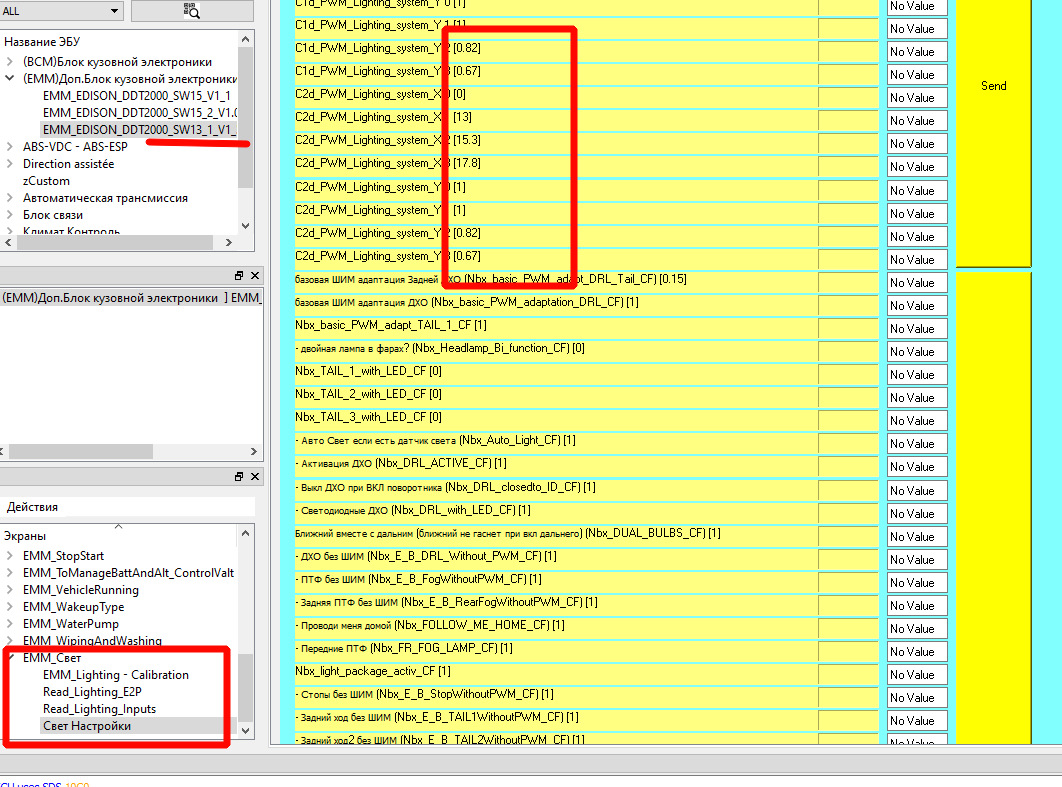This screenshot has width=1062, height=787.
Task: Open the ALL filter dropdown
Action: coord(62,11)
